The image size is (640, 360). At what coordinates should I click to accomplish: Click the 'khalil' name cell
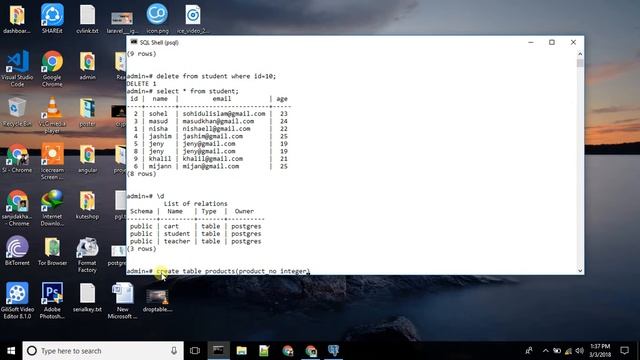(160, 158)
